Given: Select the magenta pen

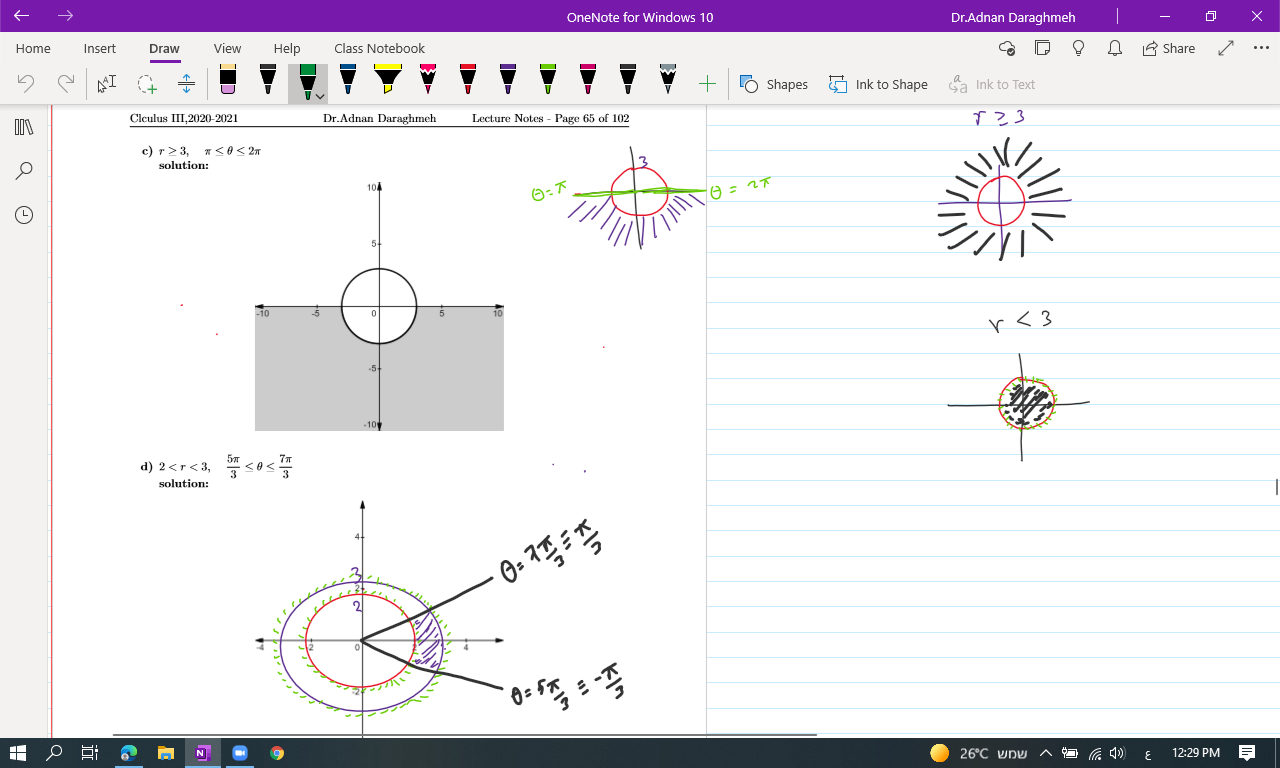Looking at the screenshot, I should pyautogui.click(x=588, y=80).
